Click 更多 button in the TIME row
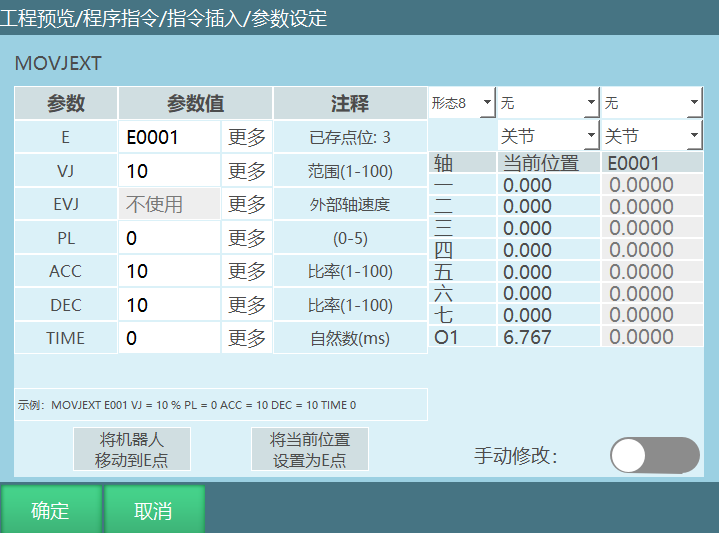This screenshot has width=719, height=533. (x=247, y=338)
